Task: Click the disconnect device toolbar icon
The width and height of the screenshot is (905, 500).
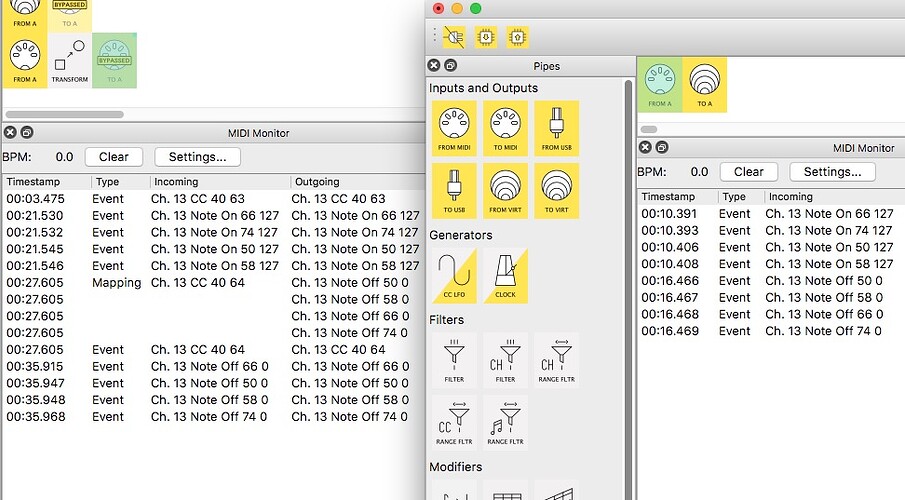Action: [x=454, y=38]
